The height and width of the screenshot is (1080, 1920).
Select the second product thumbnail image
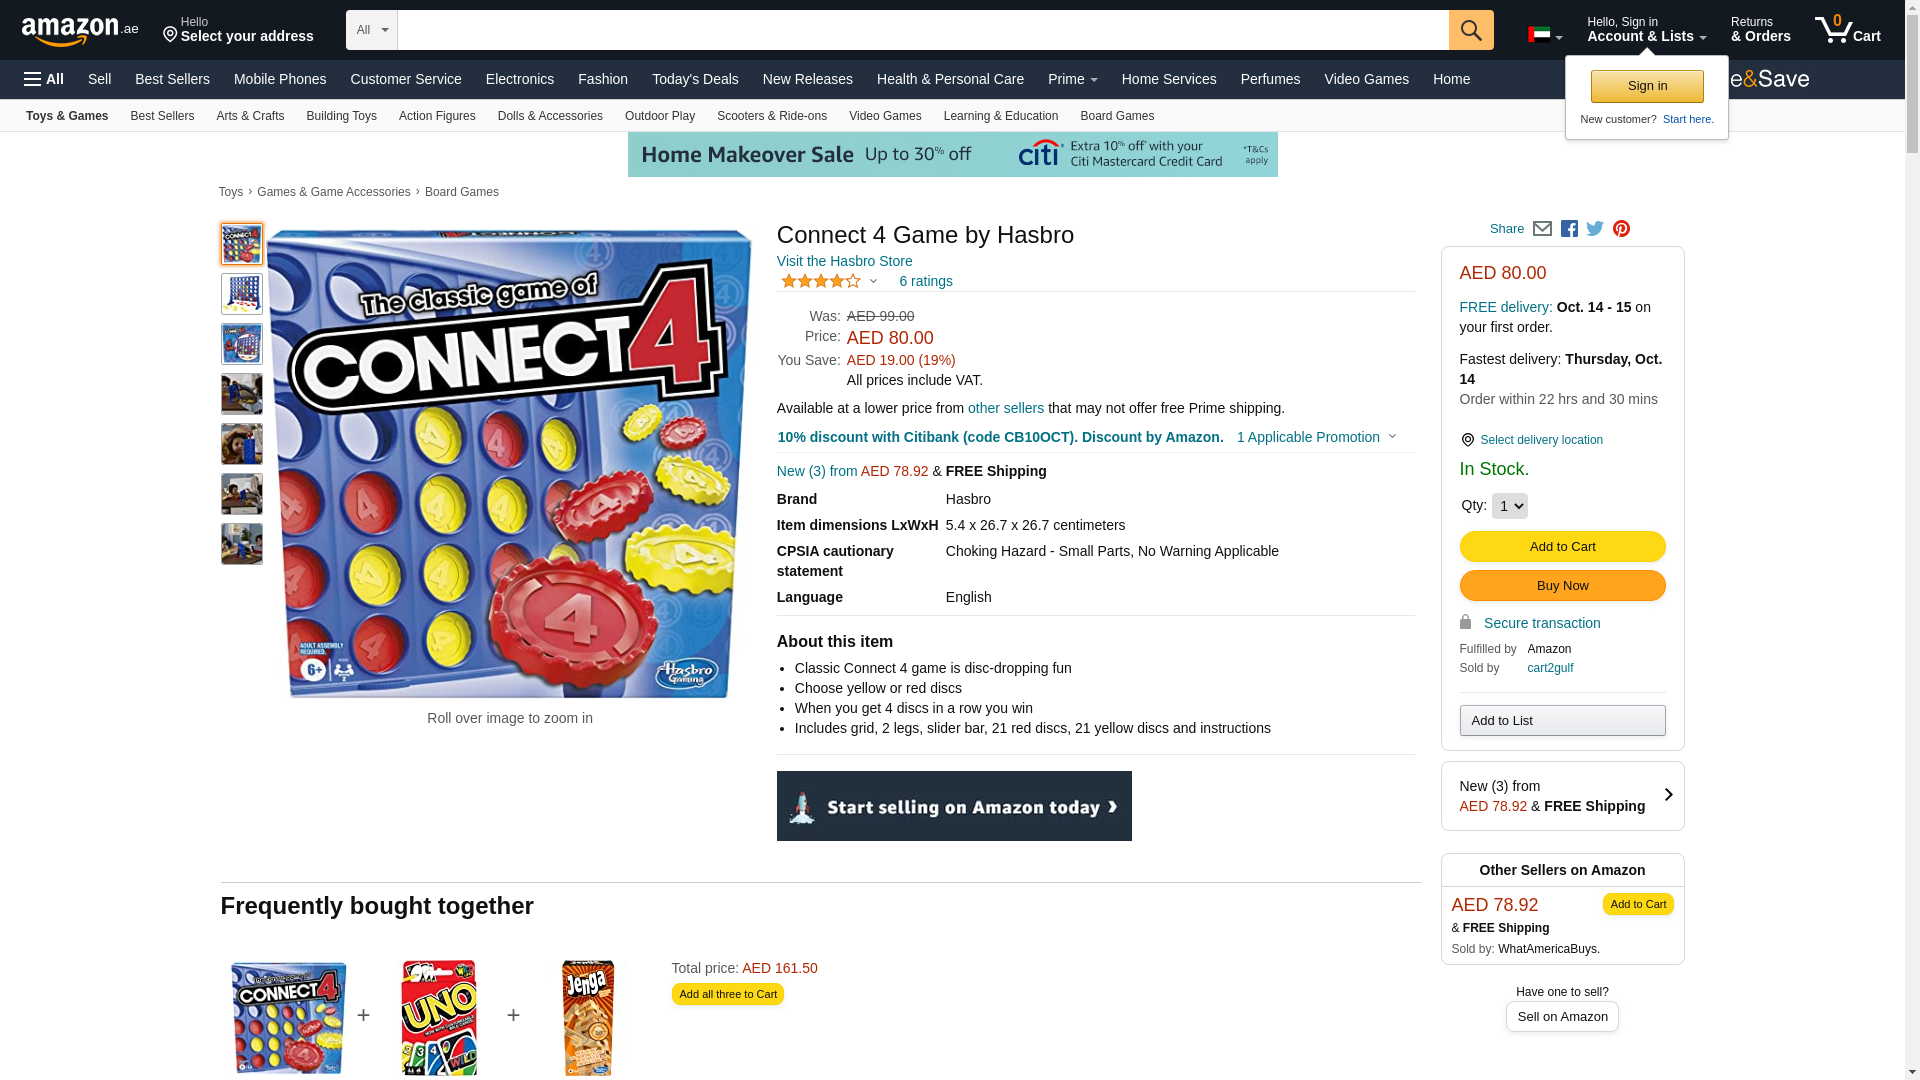[x=242, y=294]
